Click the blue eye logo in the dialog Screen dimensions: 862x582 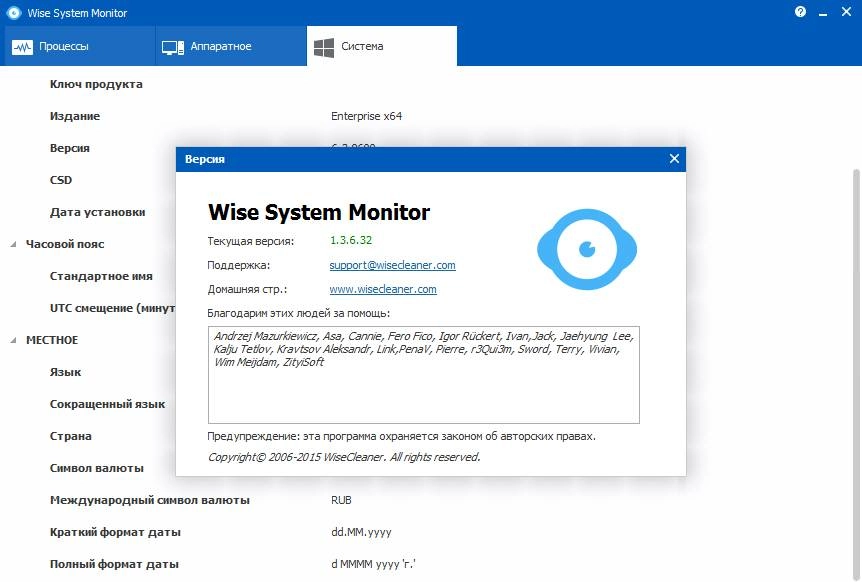pos(587,249)
